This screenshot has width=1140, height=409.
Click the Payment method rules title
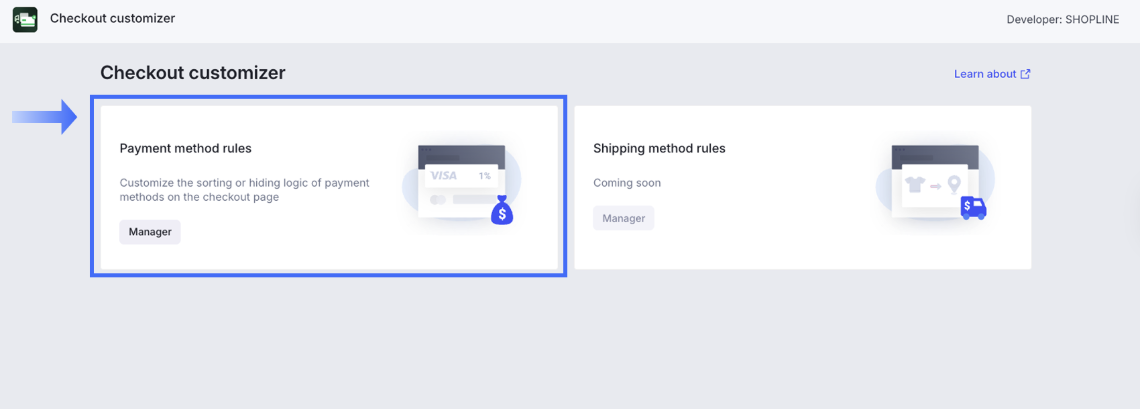(186, 149)
